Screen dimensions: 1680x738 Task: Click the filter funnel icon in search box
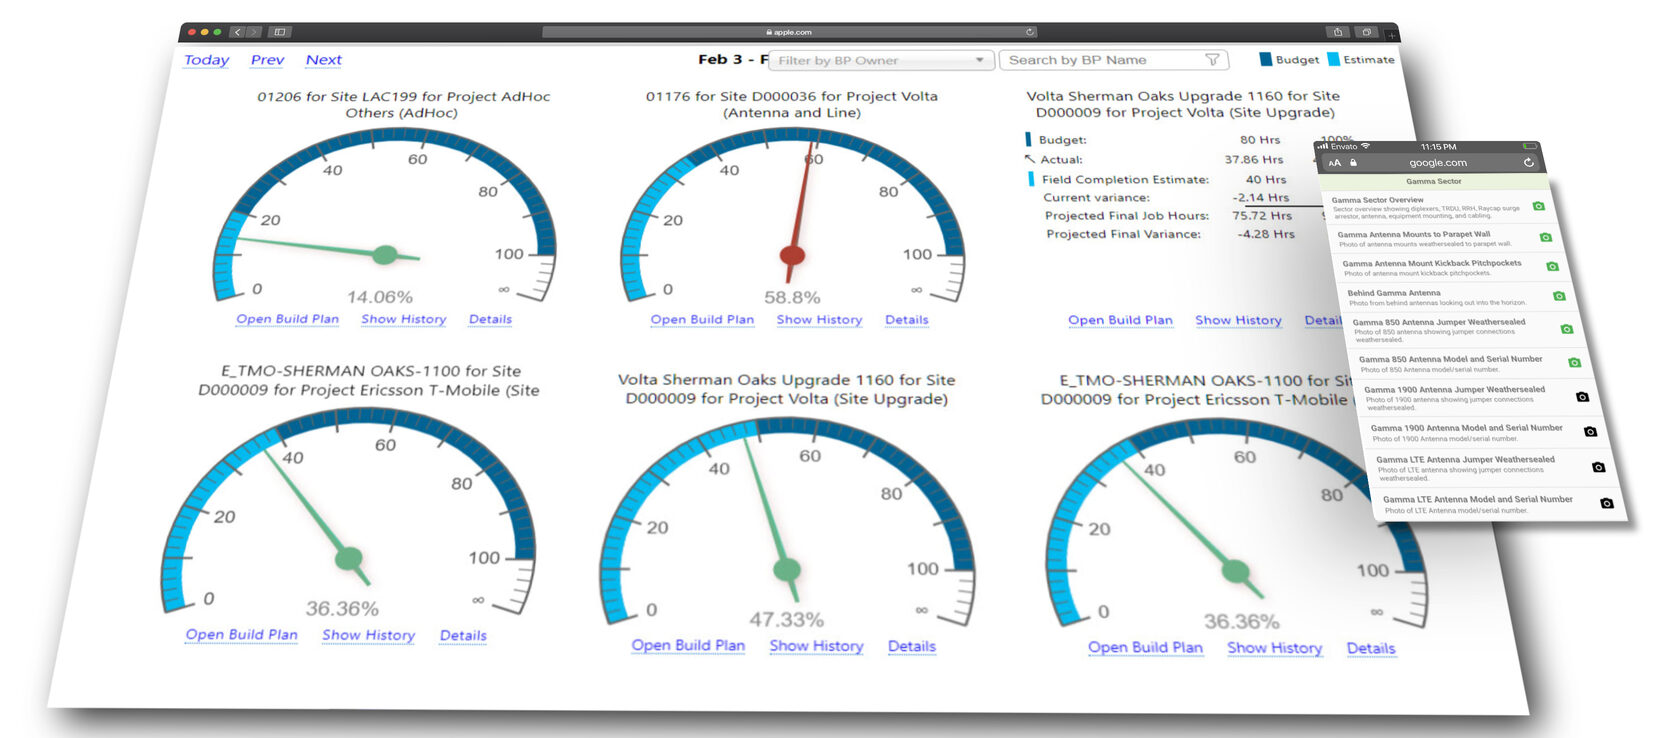1212,60
